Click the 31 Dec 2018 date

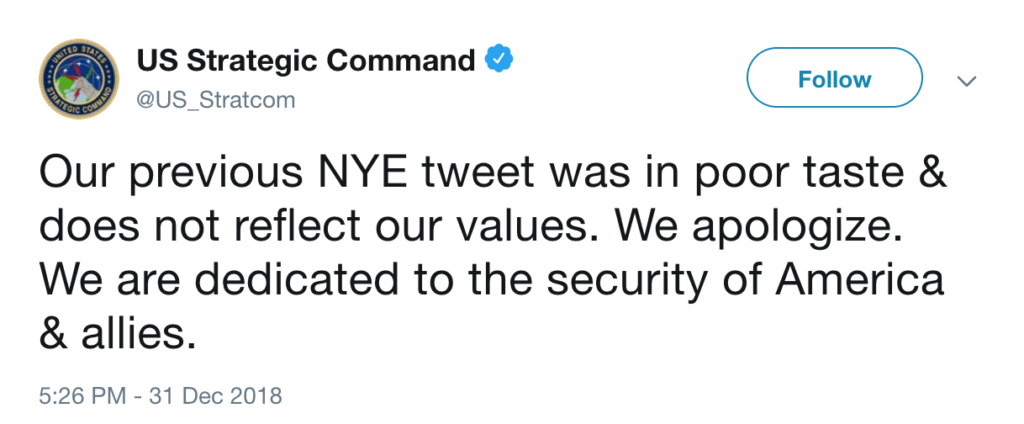point(216,396)
